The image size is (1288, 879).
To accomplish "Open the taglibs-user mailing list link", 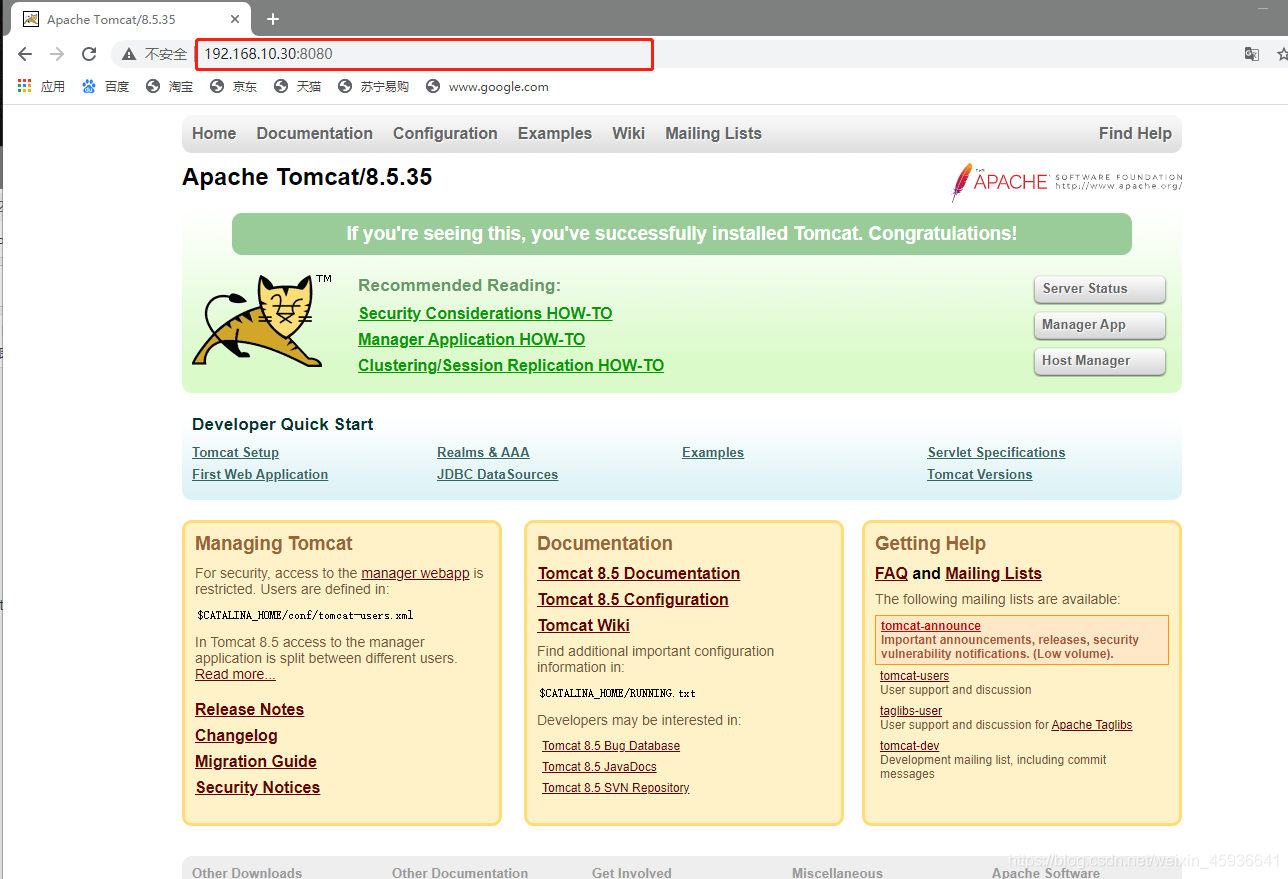I will click(x=911, y=711).
